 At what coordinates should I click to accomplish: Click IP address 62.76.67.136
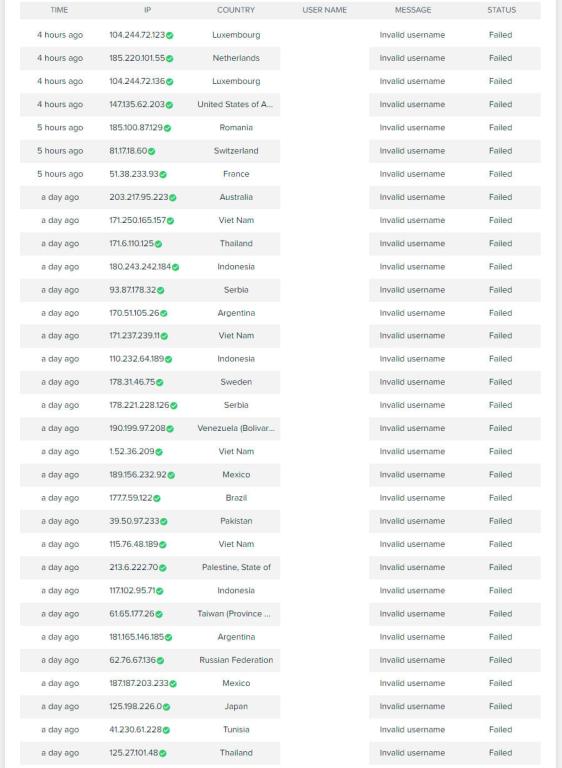(133, 660)
